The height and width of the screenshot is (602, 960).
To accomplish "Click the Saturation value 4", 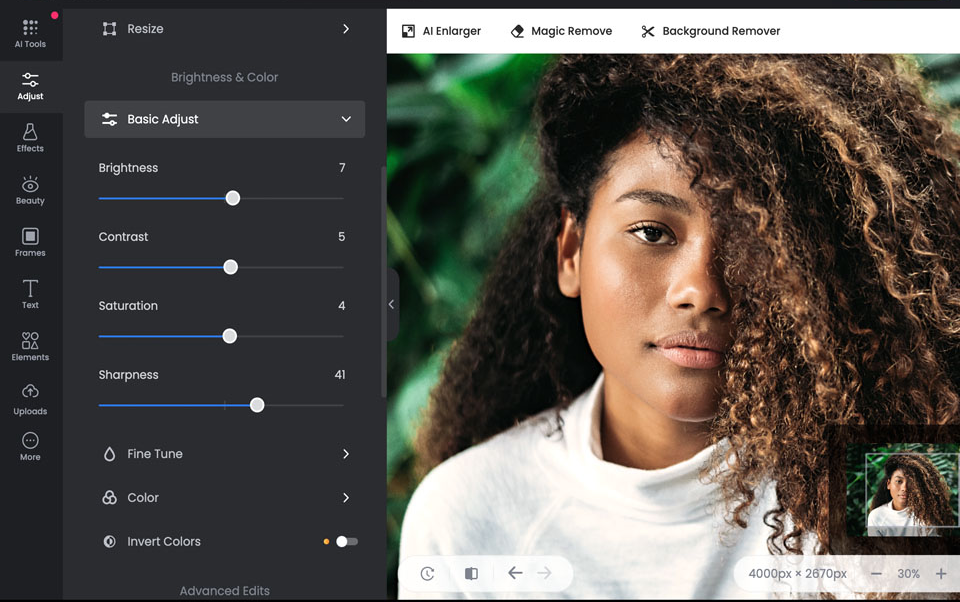I will [x=342, y=306].
